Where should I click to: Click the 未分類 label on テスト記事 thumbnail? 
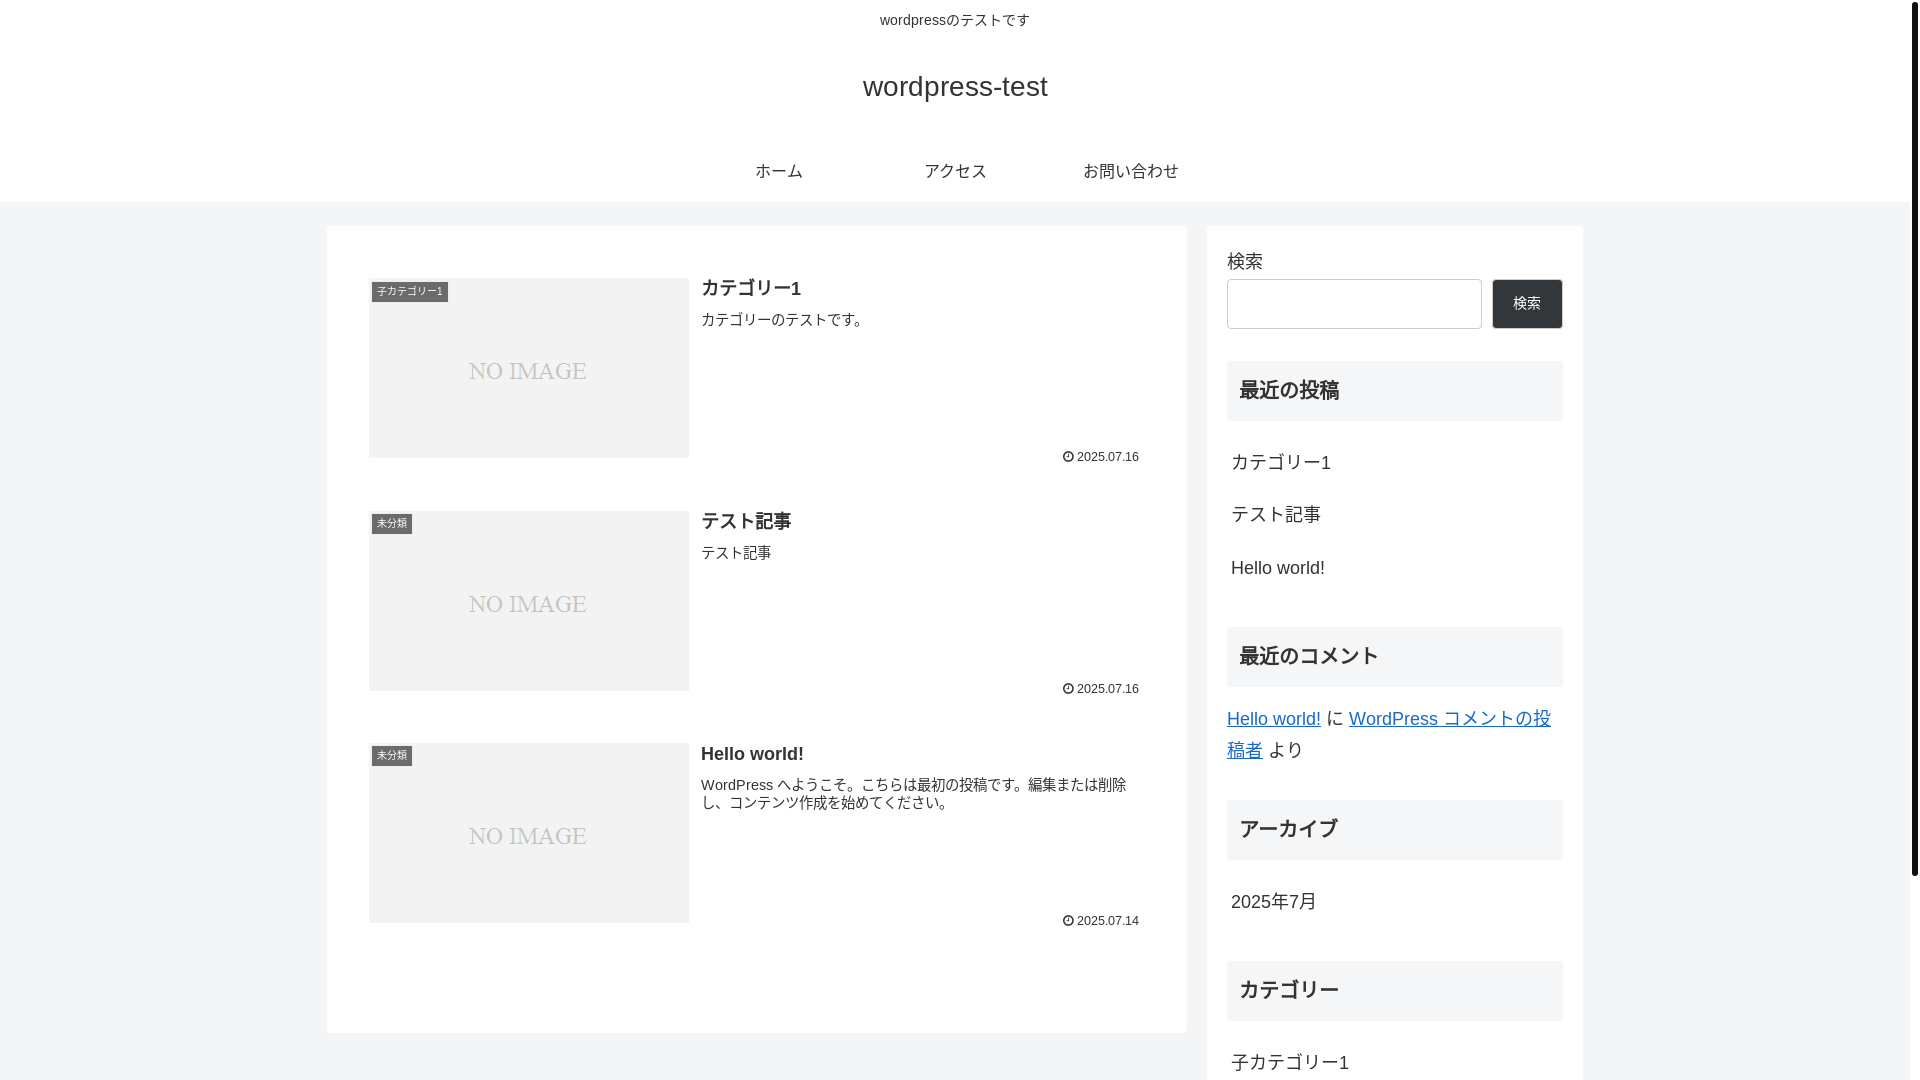pos(392,524)
